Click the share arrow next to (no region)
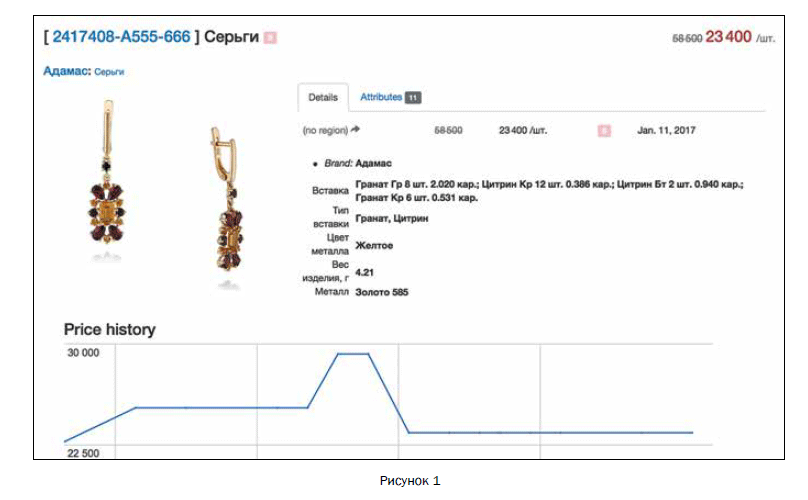Viewport: 808px width, 500px height. [x=355, y=130]
